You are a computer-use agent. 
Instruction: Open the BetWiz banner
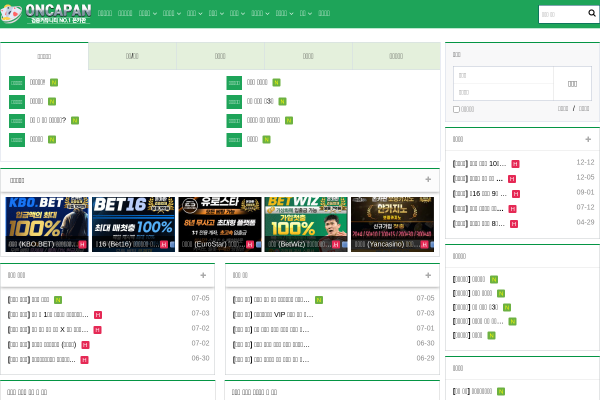pos(306,224)
